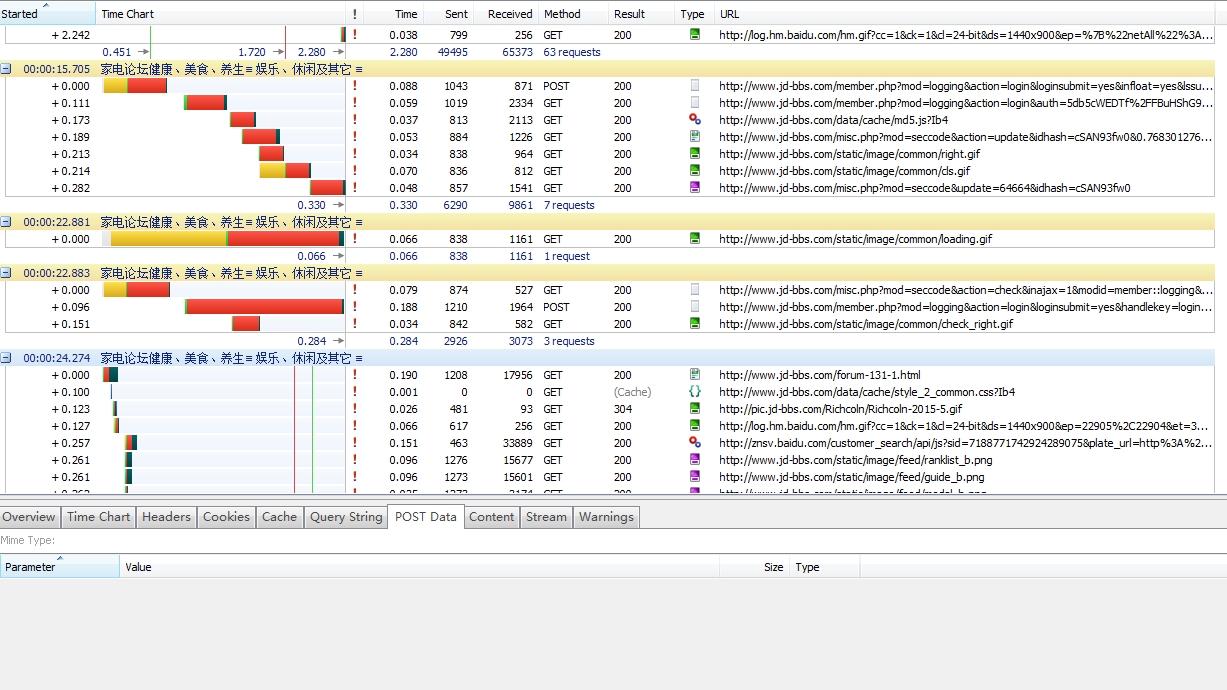Sort requests by the Received column header
Screen dimensions: 1227x690
[x=509, y=15]
